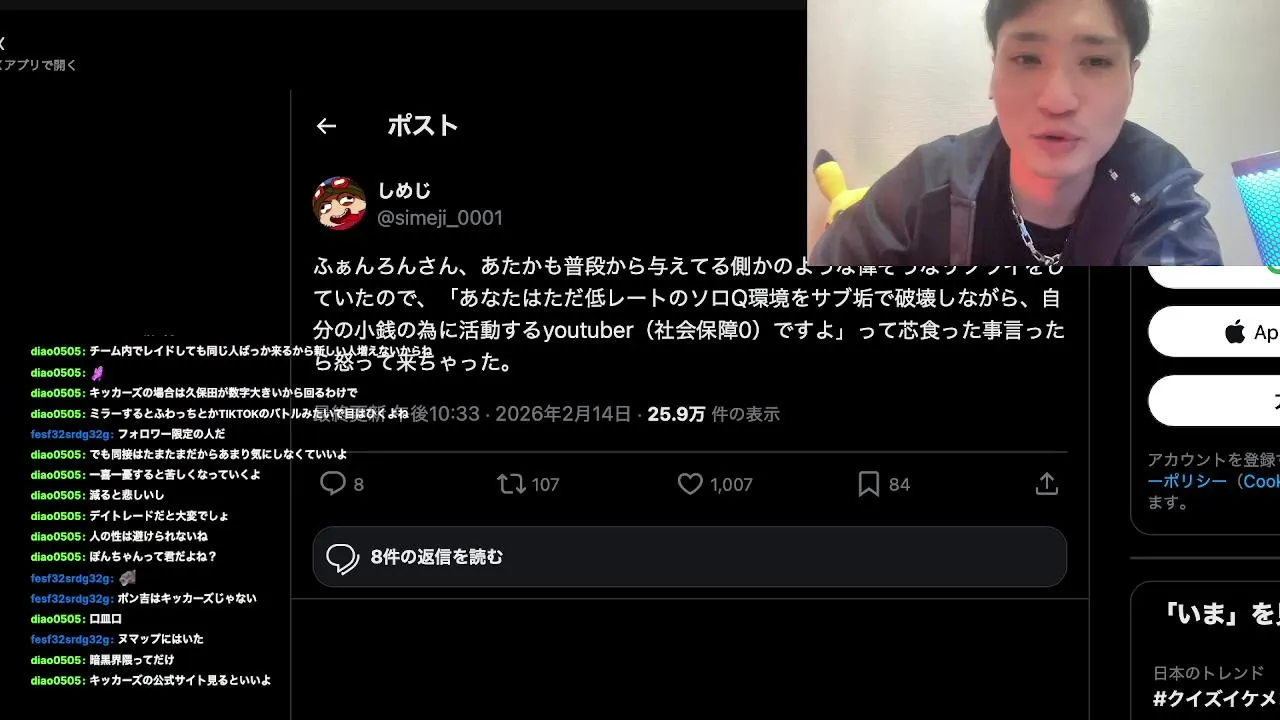Open しめじ's profile avatar
The image size is (1280, 720).
coord(339,203)
